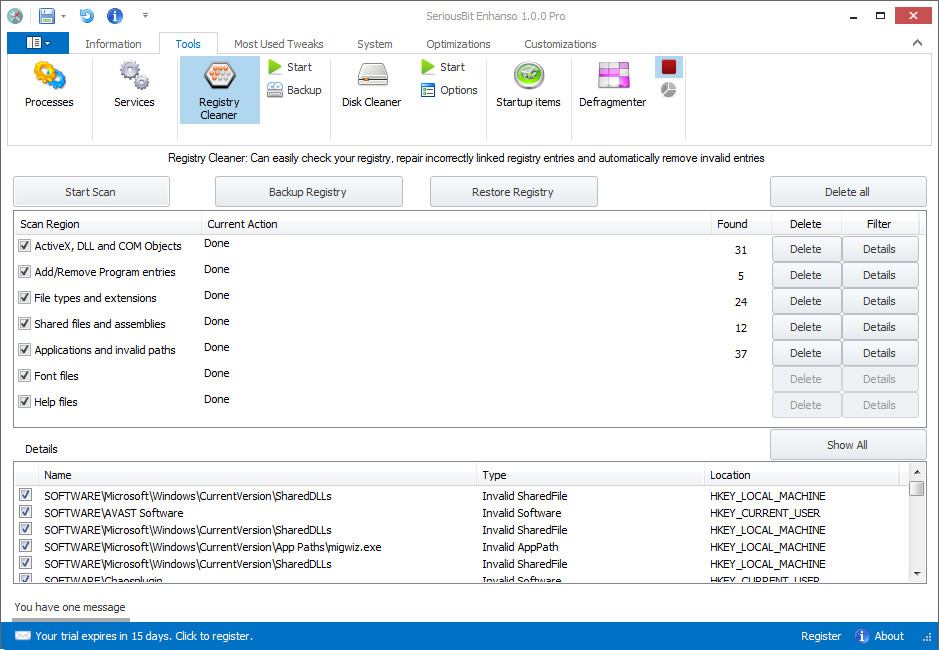Screen dimensions: 939x650
Task: View Details for Add/Remove Program entries
Action: (880, 275)
